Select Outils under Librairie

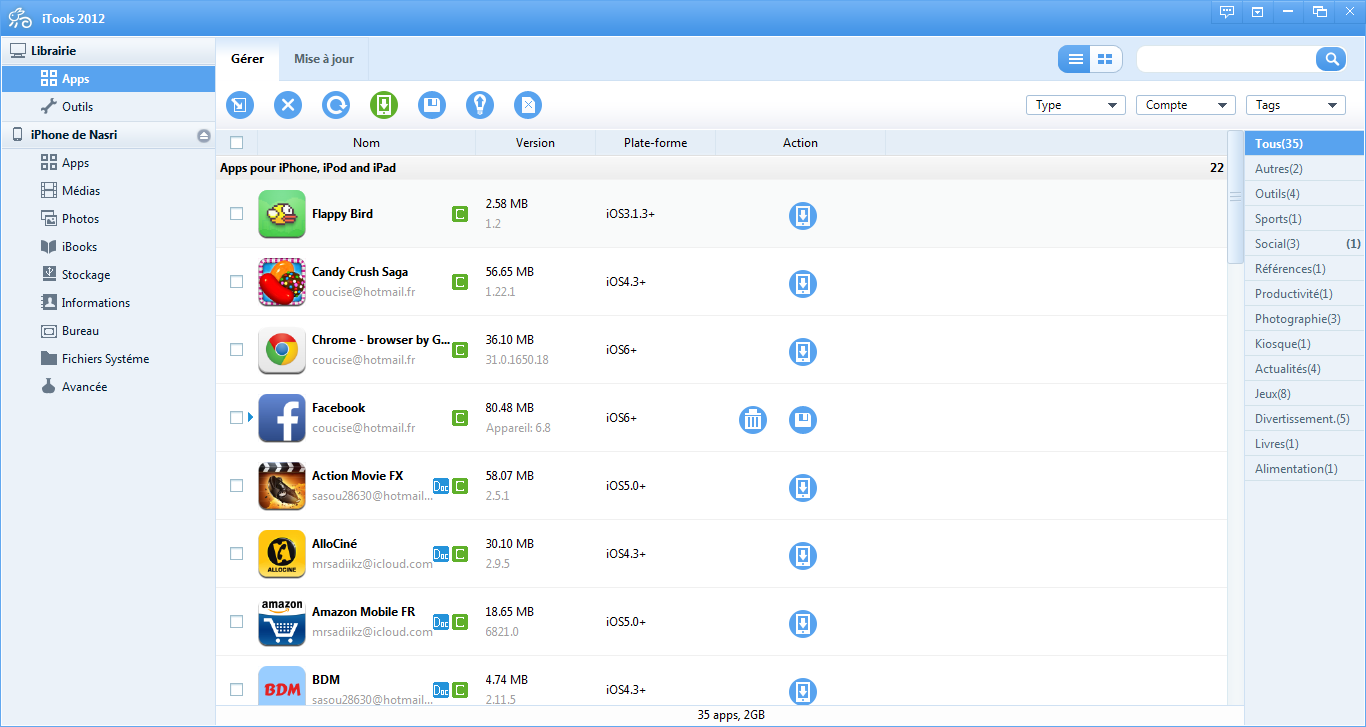click(108, 107)
